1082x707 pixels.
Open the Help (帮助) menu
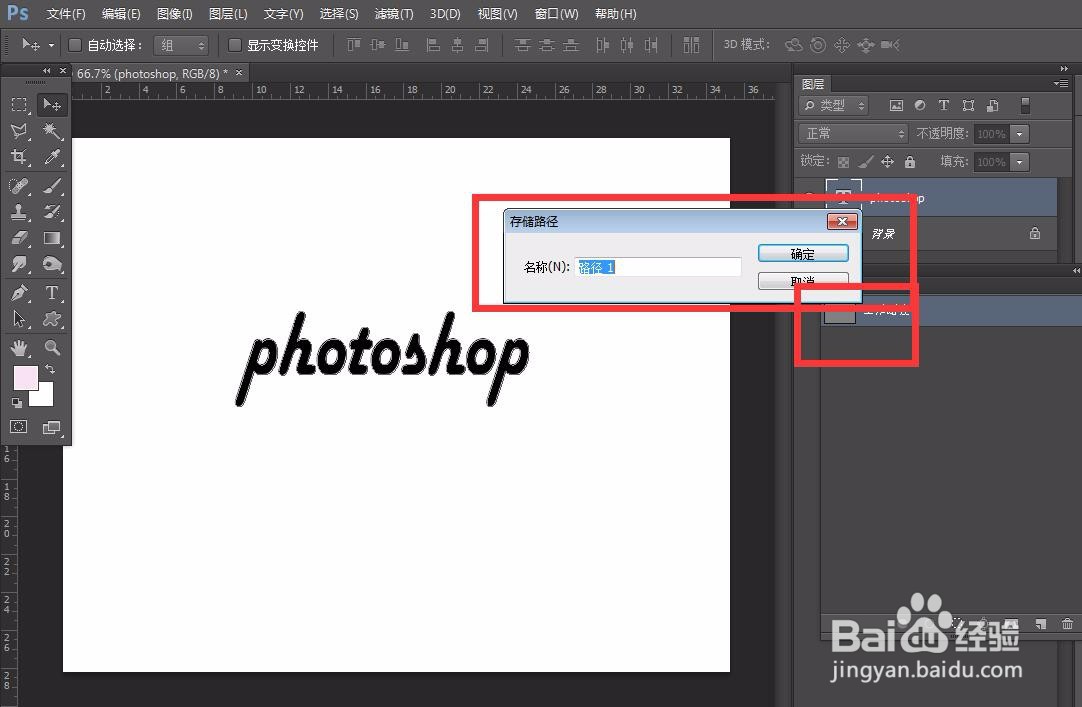point(616,14)
